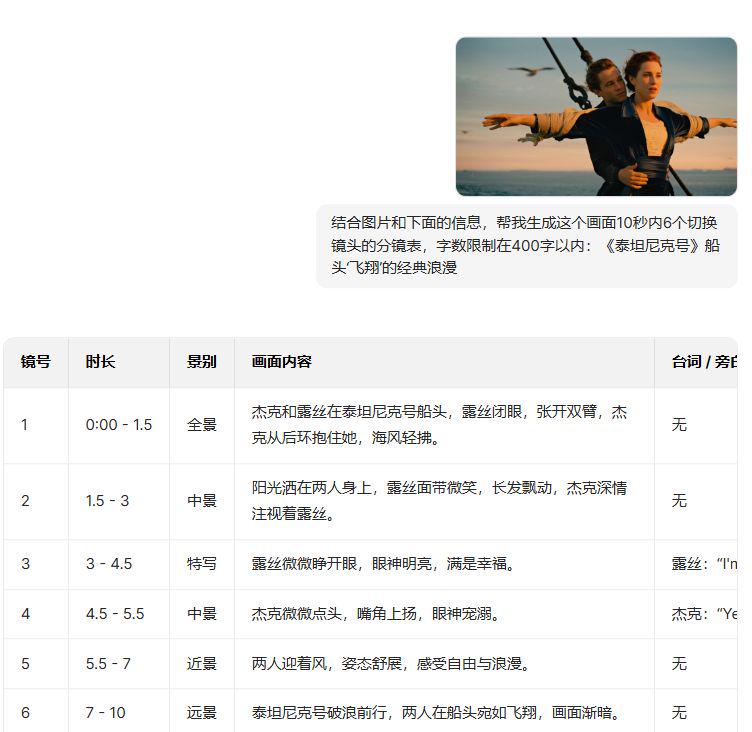The width and height of the screenshot is (752, 732).
Task: Click the 1.5 - 3 duration cell
Action: 107,501
